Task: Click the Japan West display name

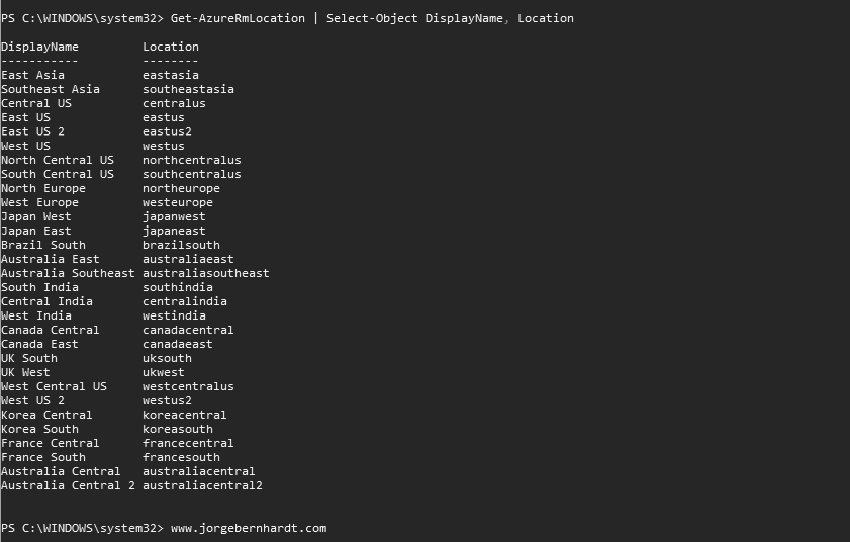Action: tap(36, 216)
